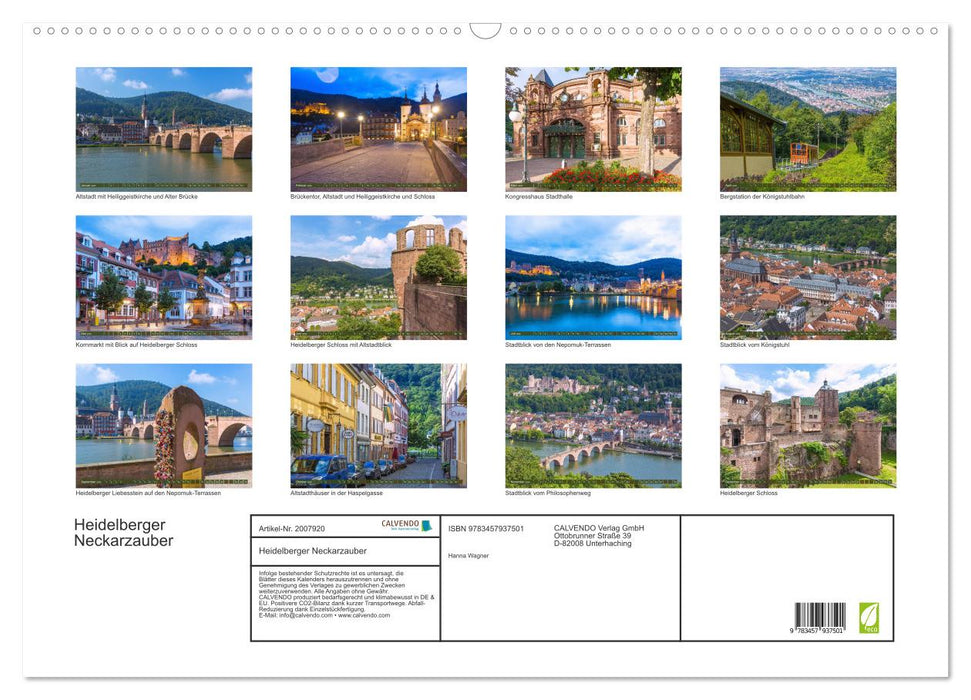Click the ISBN 9783457937501 barcode
971x700 pixels.
point(820,615)
